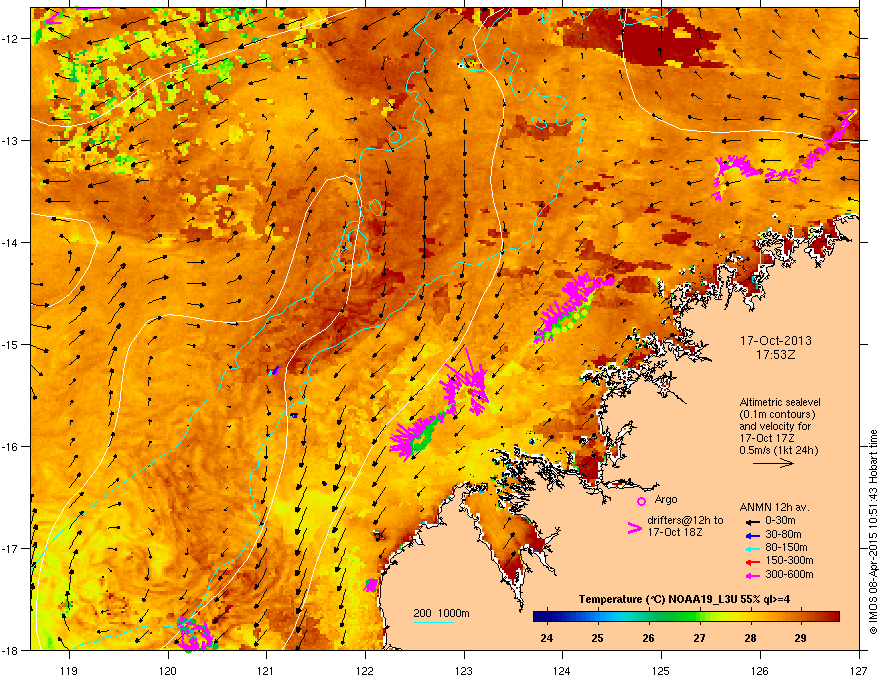Click the magenta Argo circle legend symbol

point(641,501)
